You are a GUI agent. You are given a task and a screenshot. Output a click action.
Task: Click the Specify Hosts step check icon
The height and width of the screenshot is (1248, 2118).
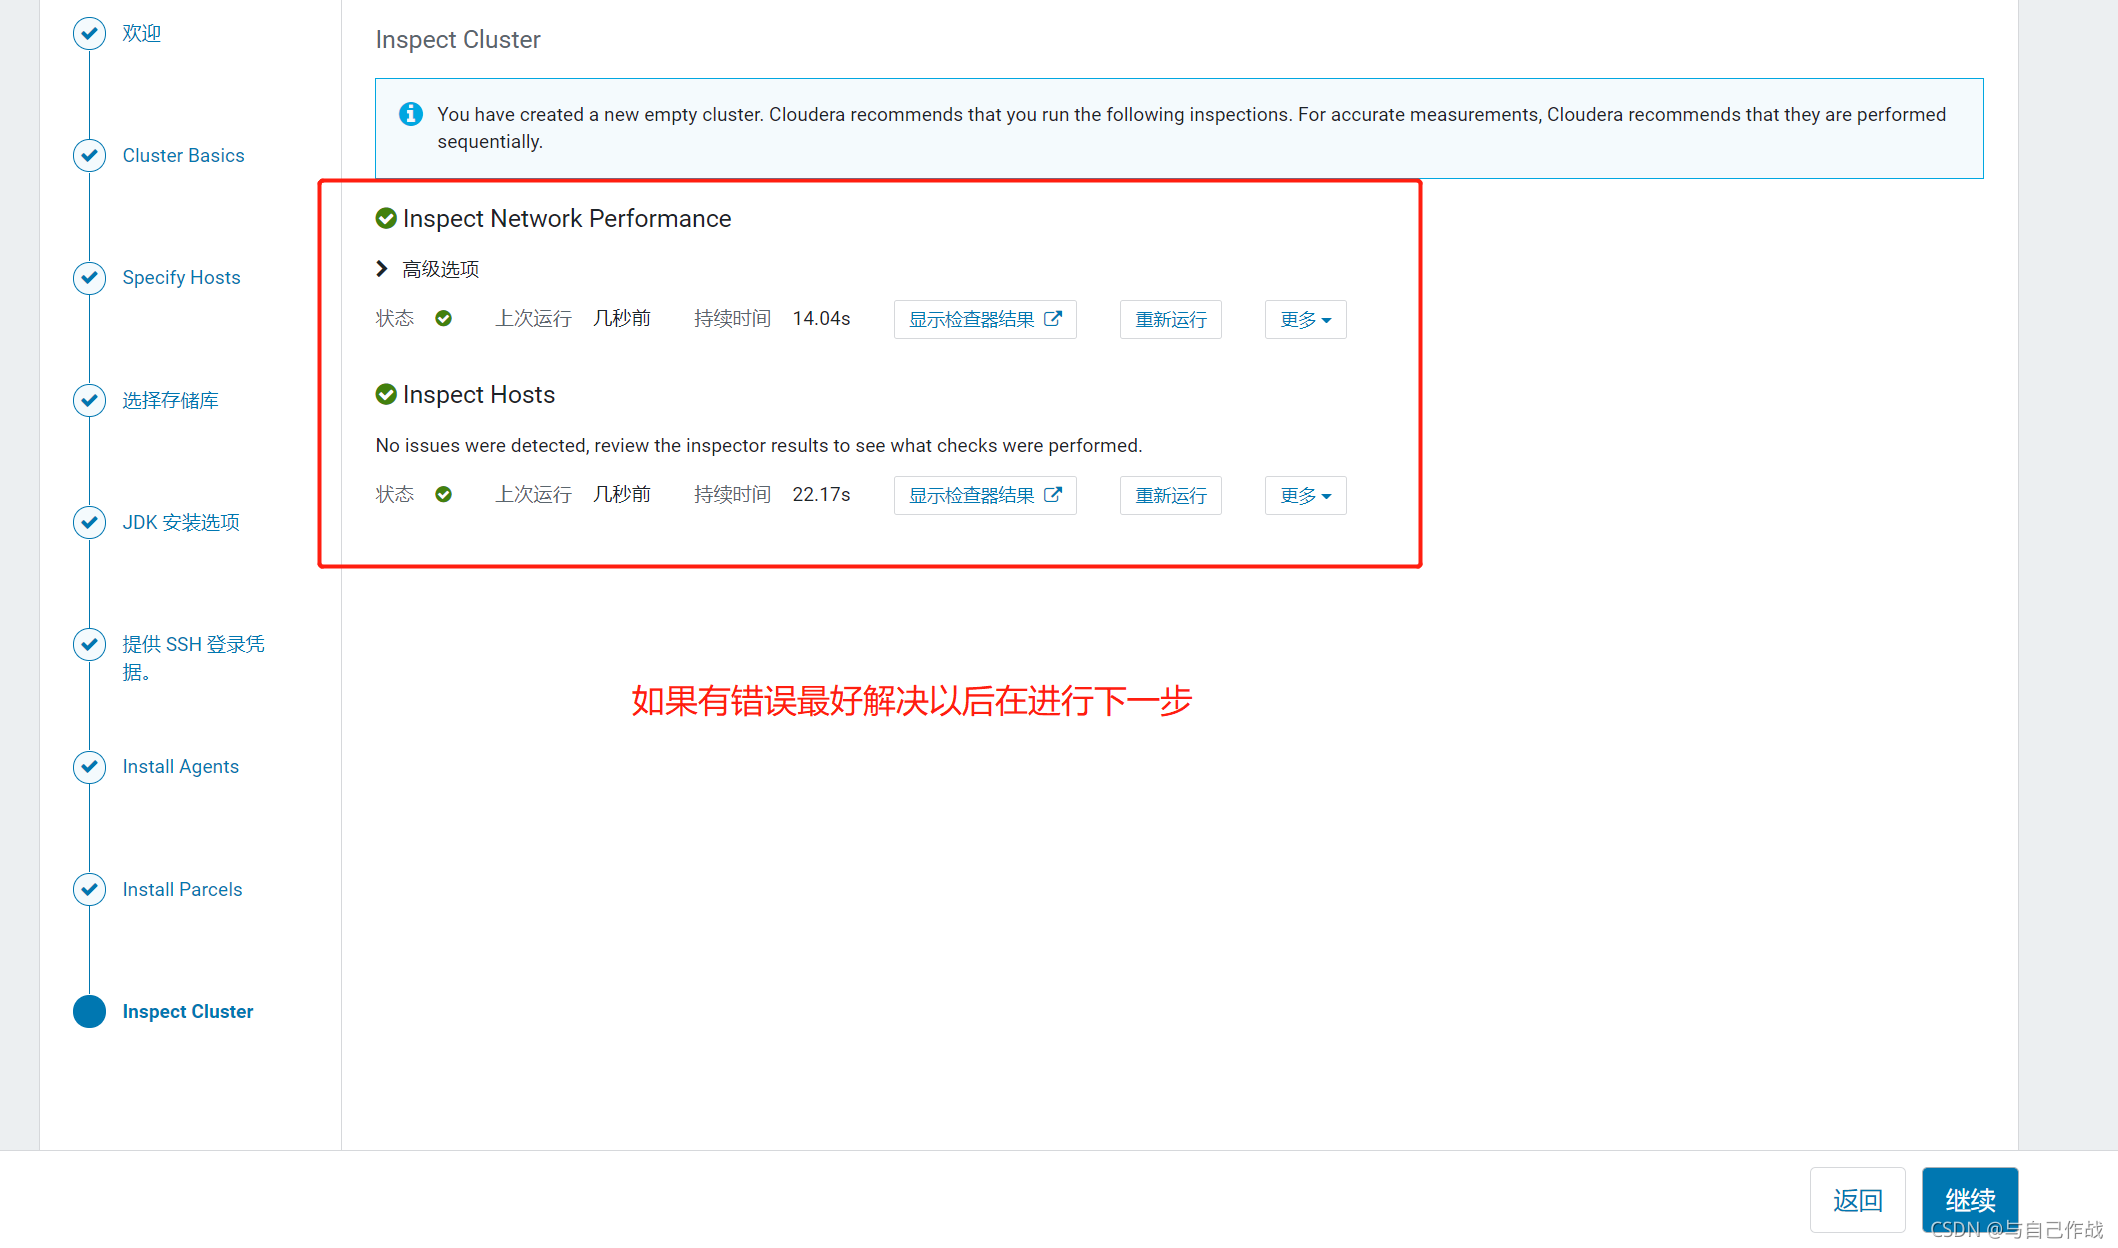(x=89, y=277)
